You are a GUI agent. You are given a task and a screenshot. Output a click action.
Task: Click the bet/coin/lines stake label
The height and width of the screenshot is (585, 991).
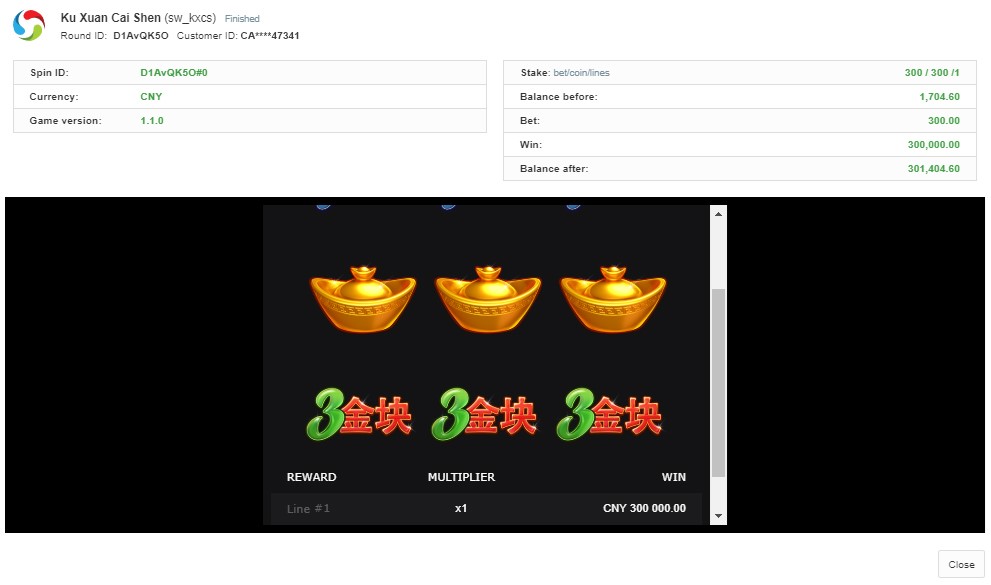coord(581,73)
